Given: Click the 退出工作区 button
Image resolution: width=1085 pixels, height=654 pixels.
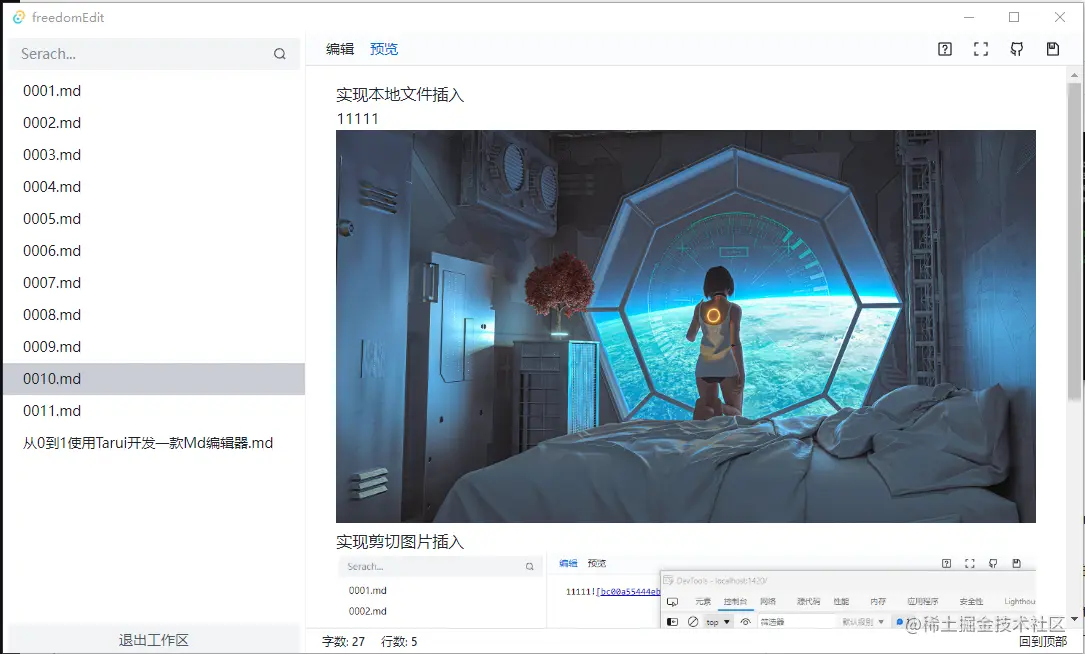Looking at the screenshot, I should 154,639.
